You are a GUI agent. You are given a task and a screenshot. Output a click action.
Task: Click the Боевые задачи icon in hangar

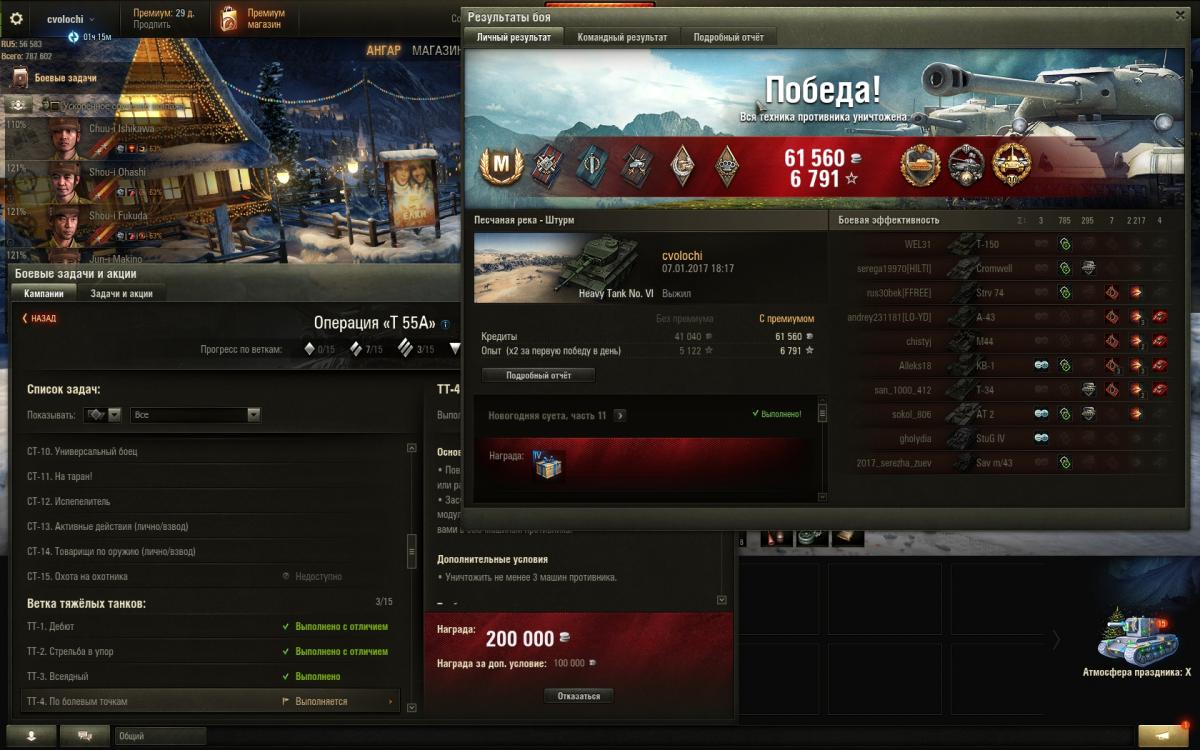point(20,78)
